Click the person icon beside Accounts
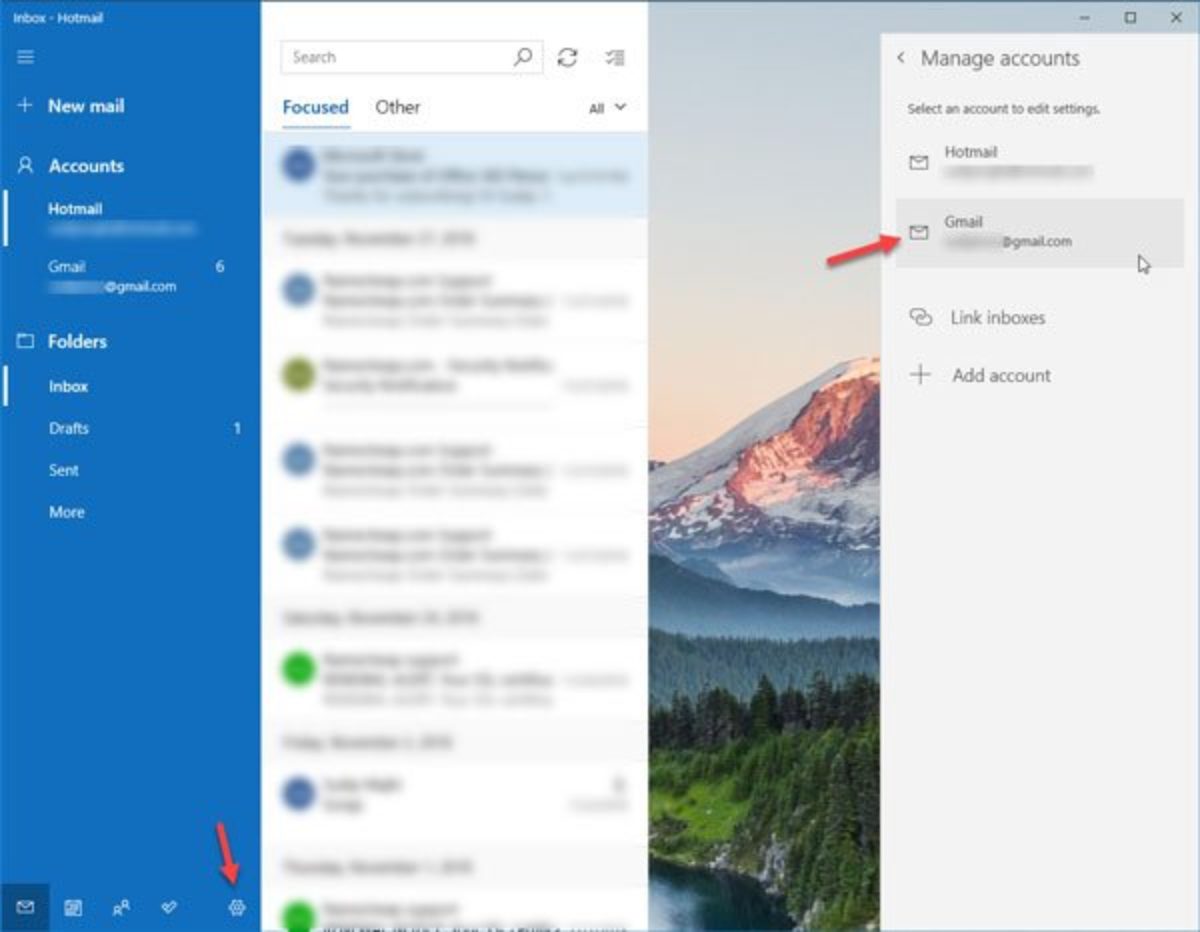This screenshot has width=1200, height=932. [x=26, y=166]
